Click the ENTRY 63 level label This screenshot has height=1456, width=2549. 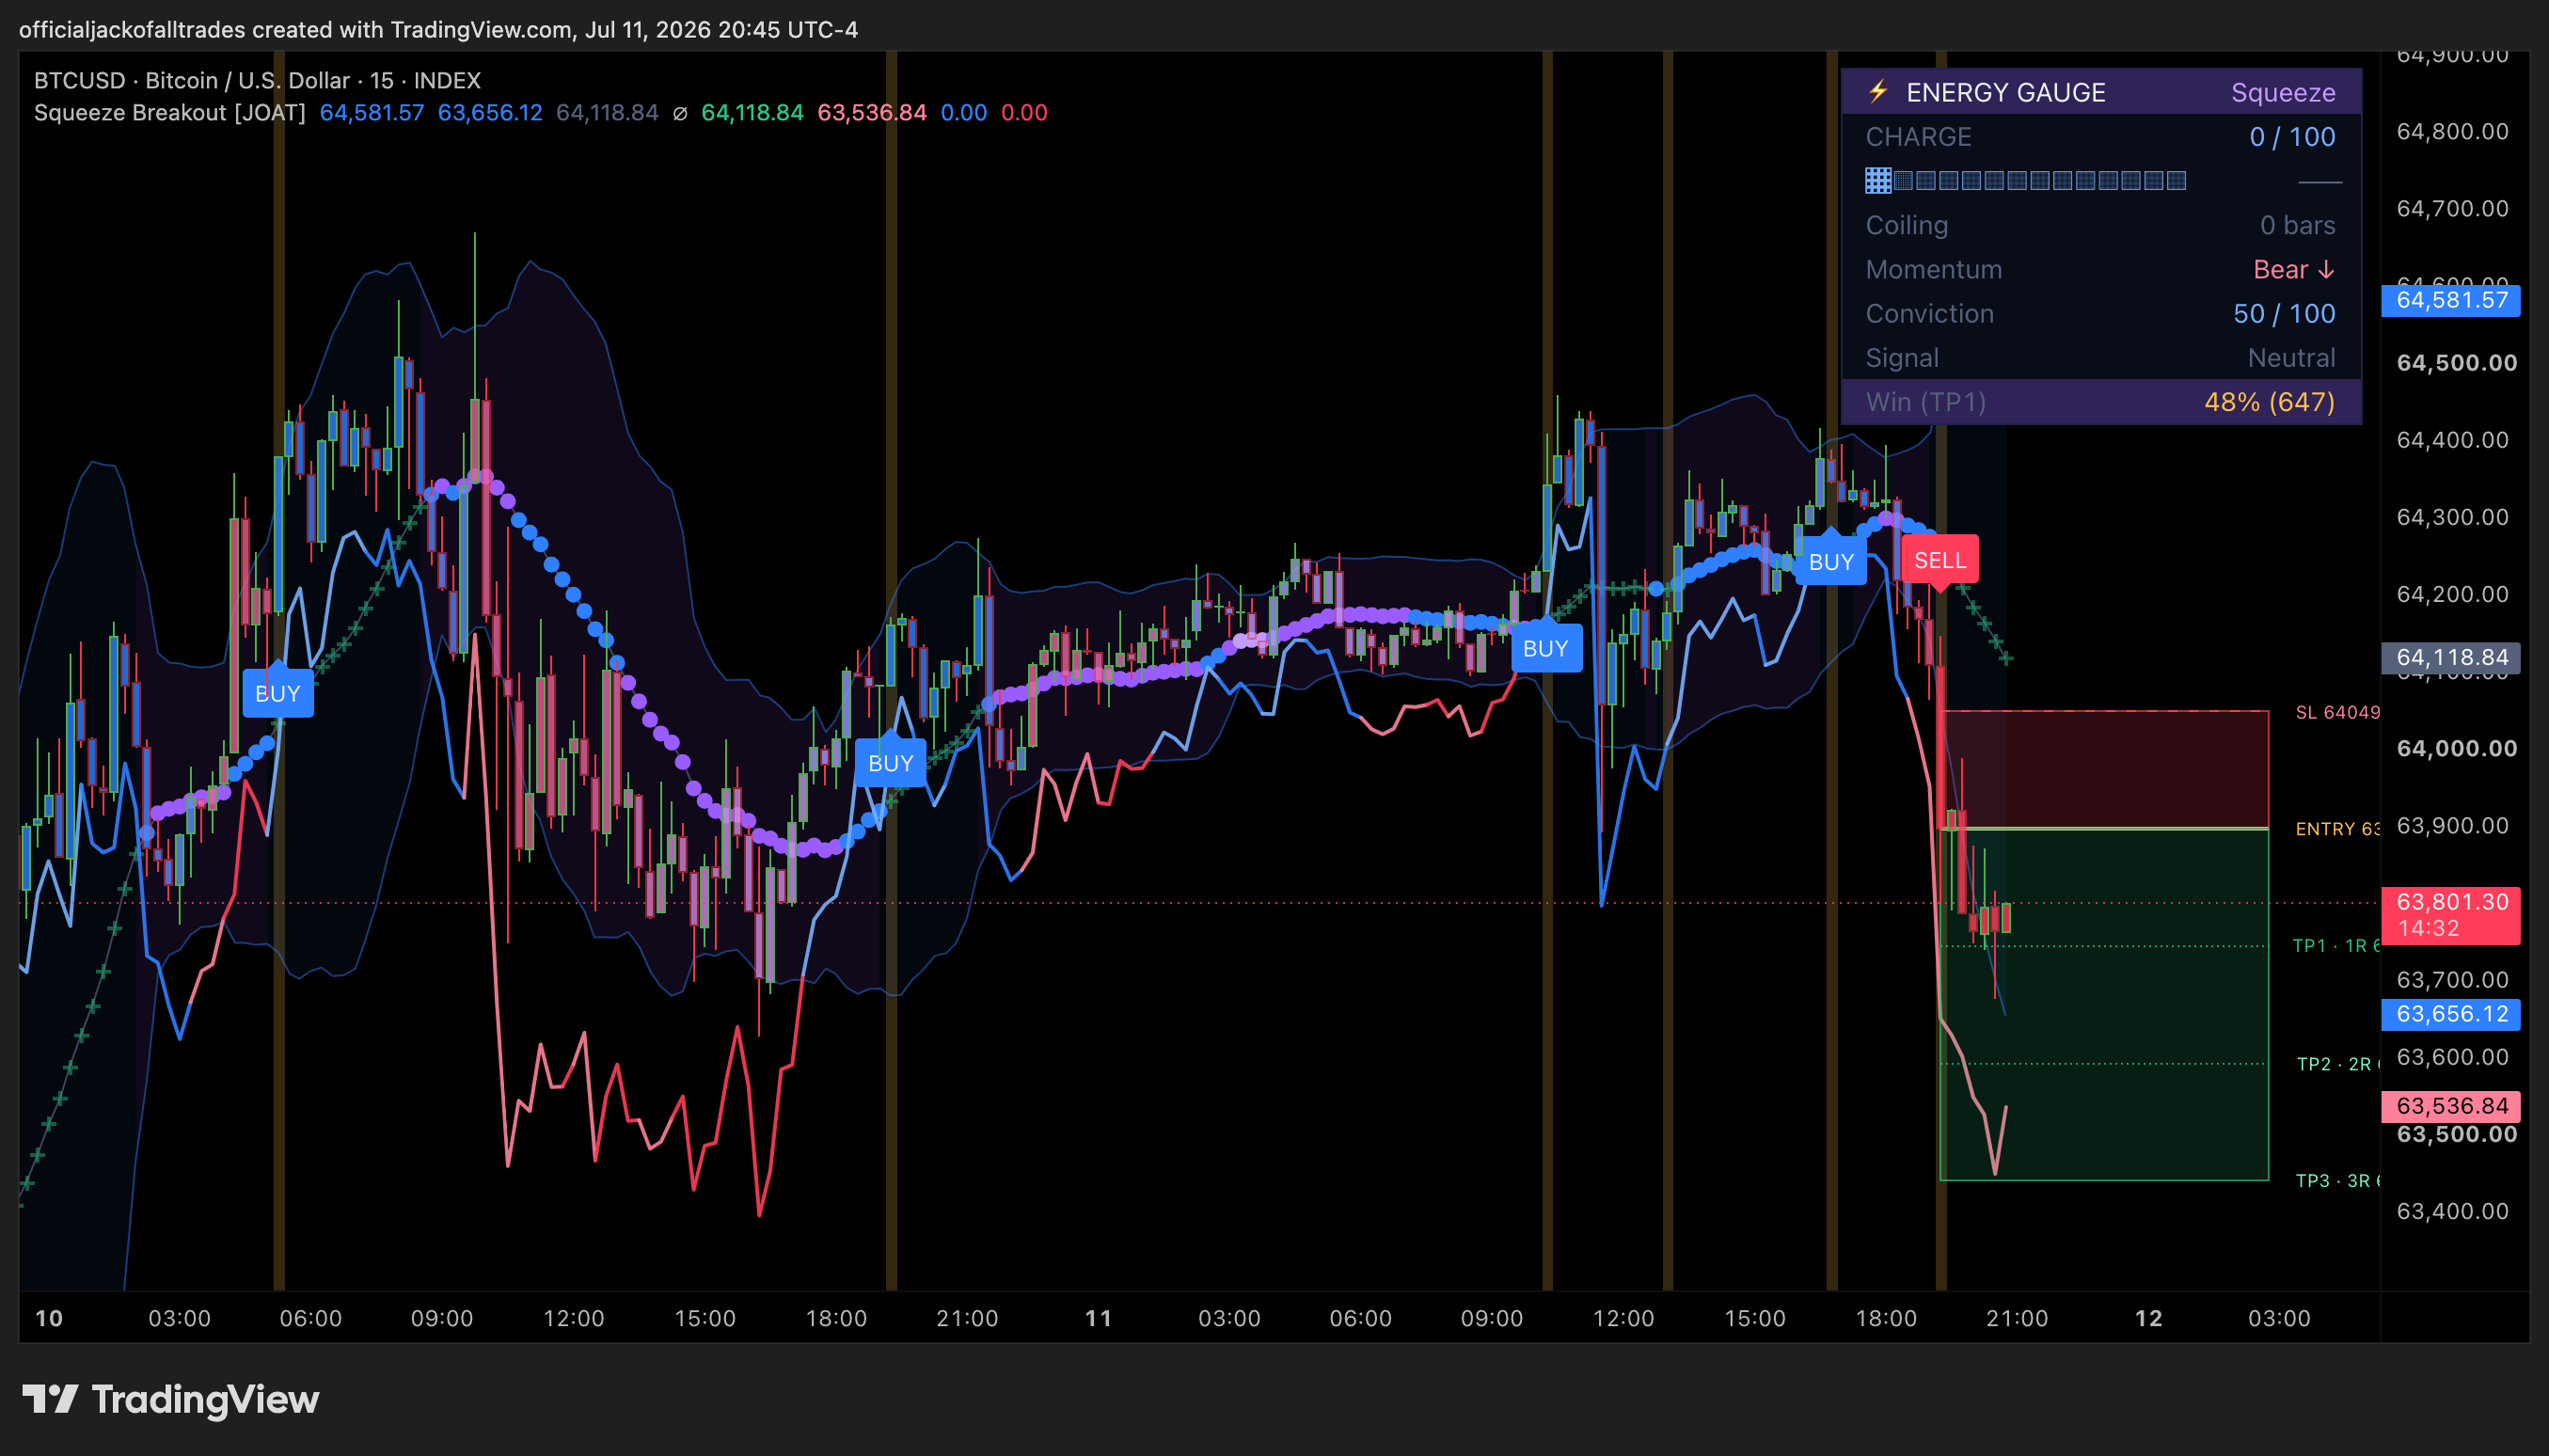click(x=2337, y=829)
